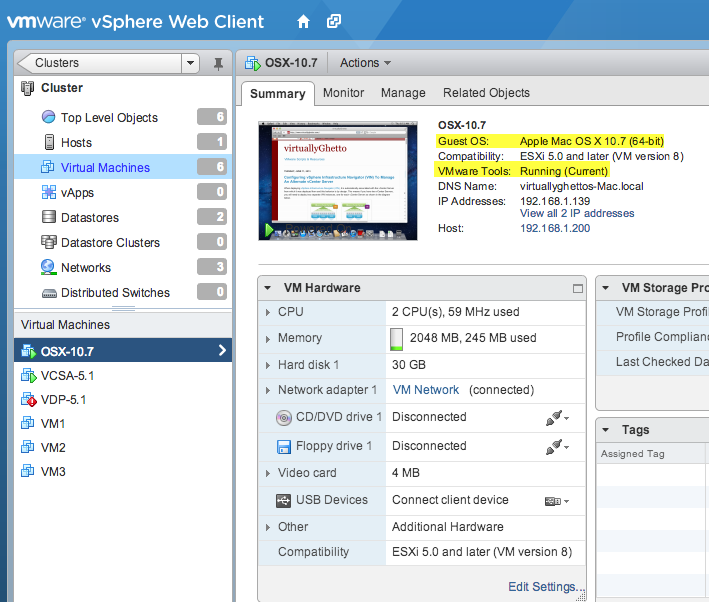Select OSX-10.7 in Virtual Machines list
The image size is (709, 602).
(x=123, y=350)
